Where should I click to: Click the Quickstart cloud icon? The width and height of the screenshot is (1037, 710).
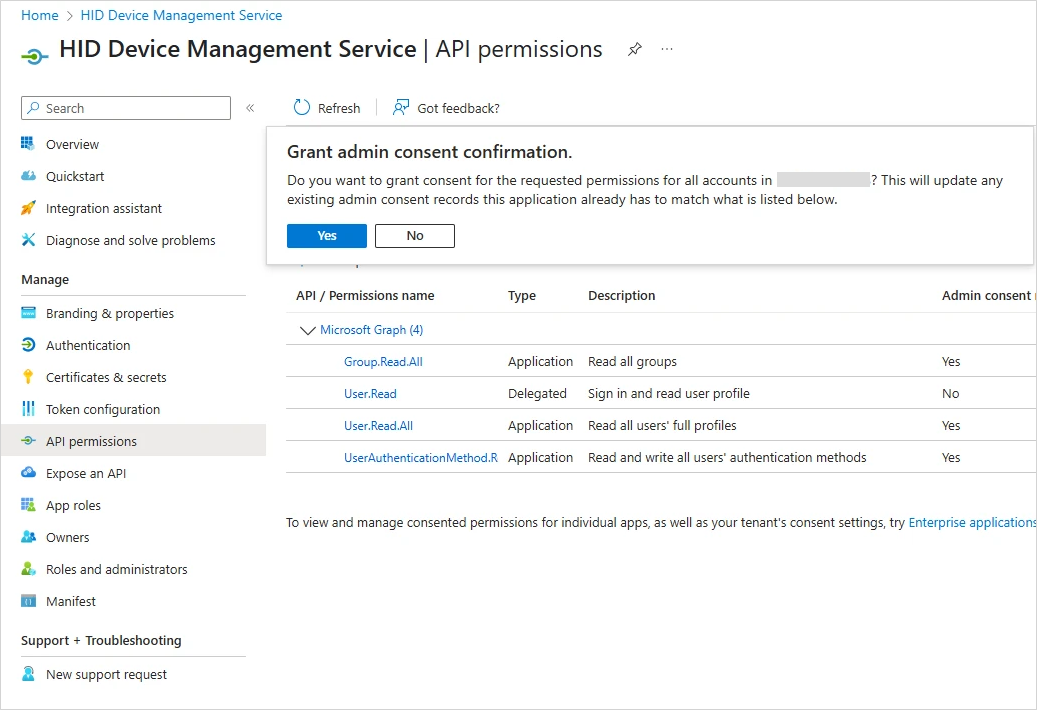click(x=28, y=176)
